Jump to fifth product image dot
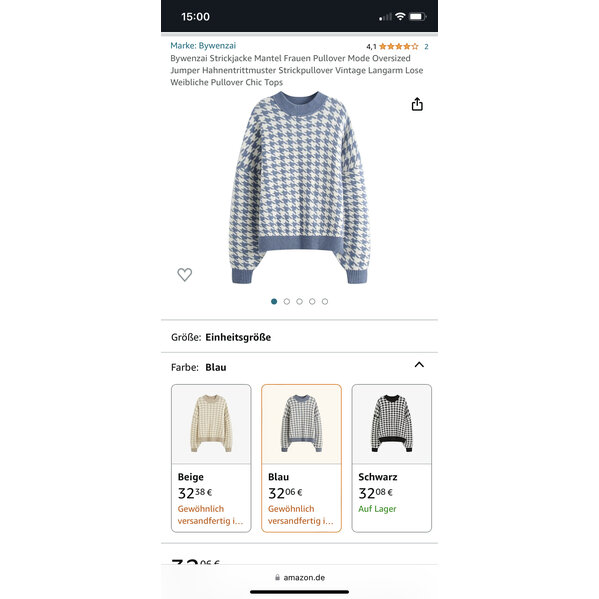 325,301
